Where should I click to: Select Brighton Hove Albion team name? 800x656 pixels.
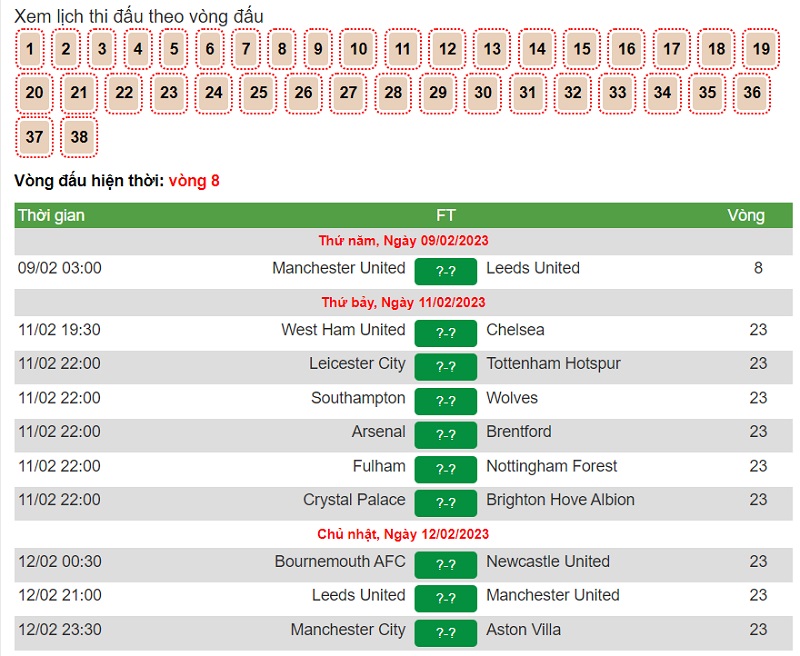point(560,499)
